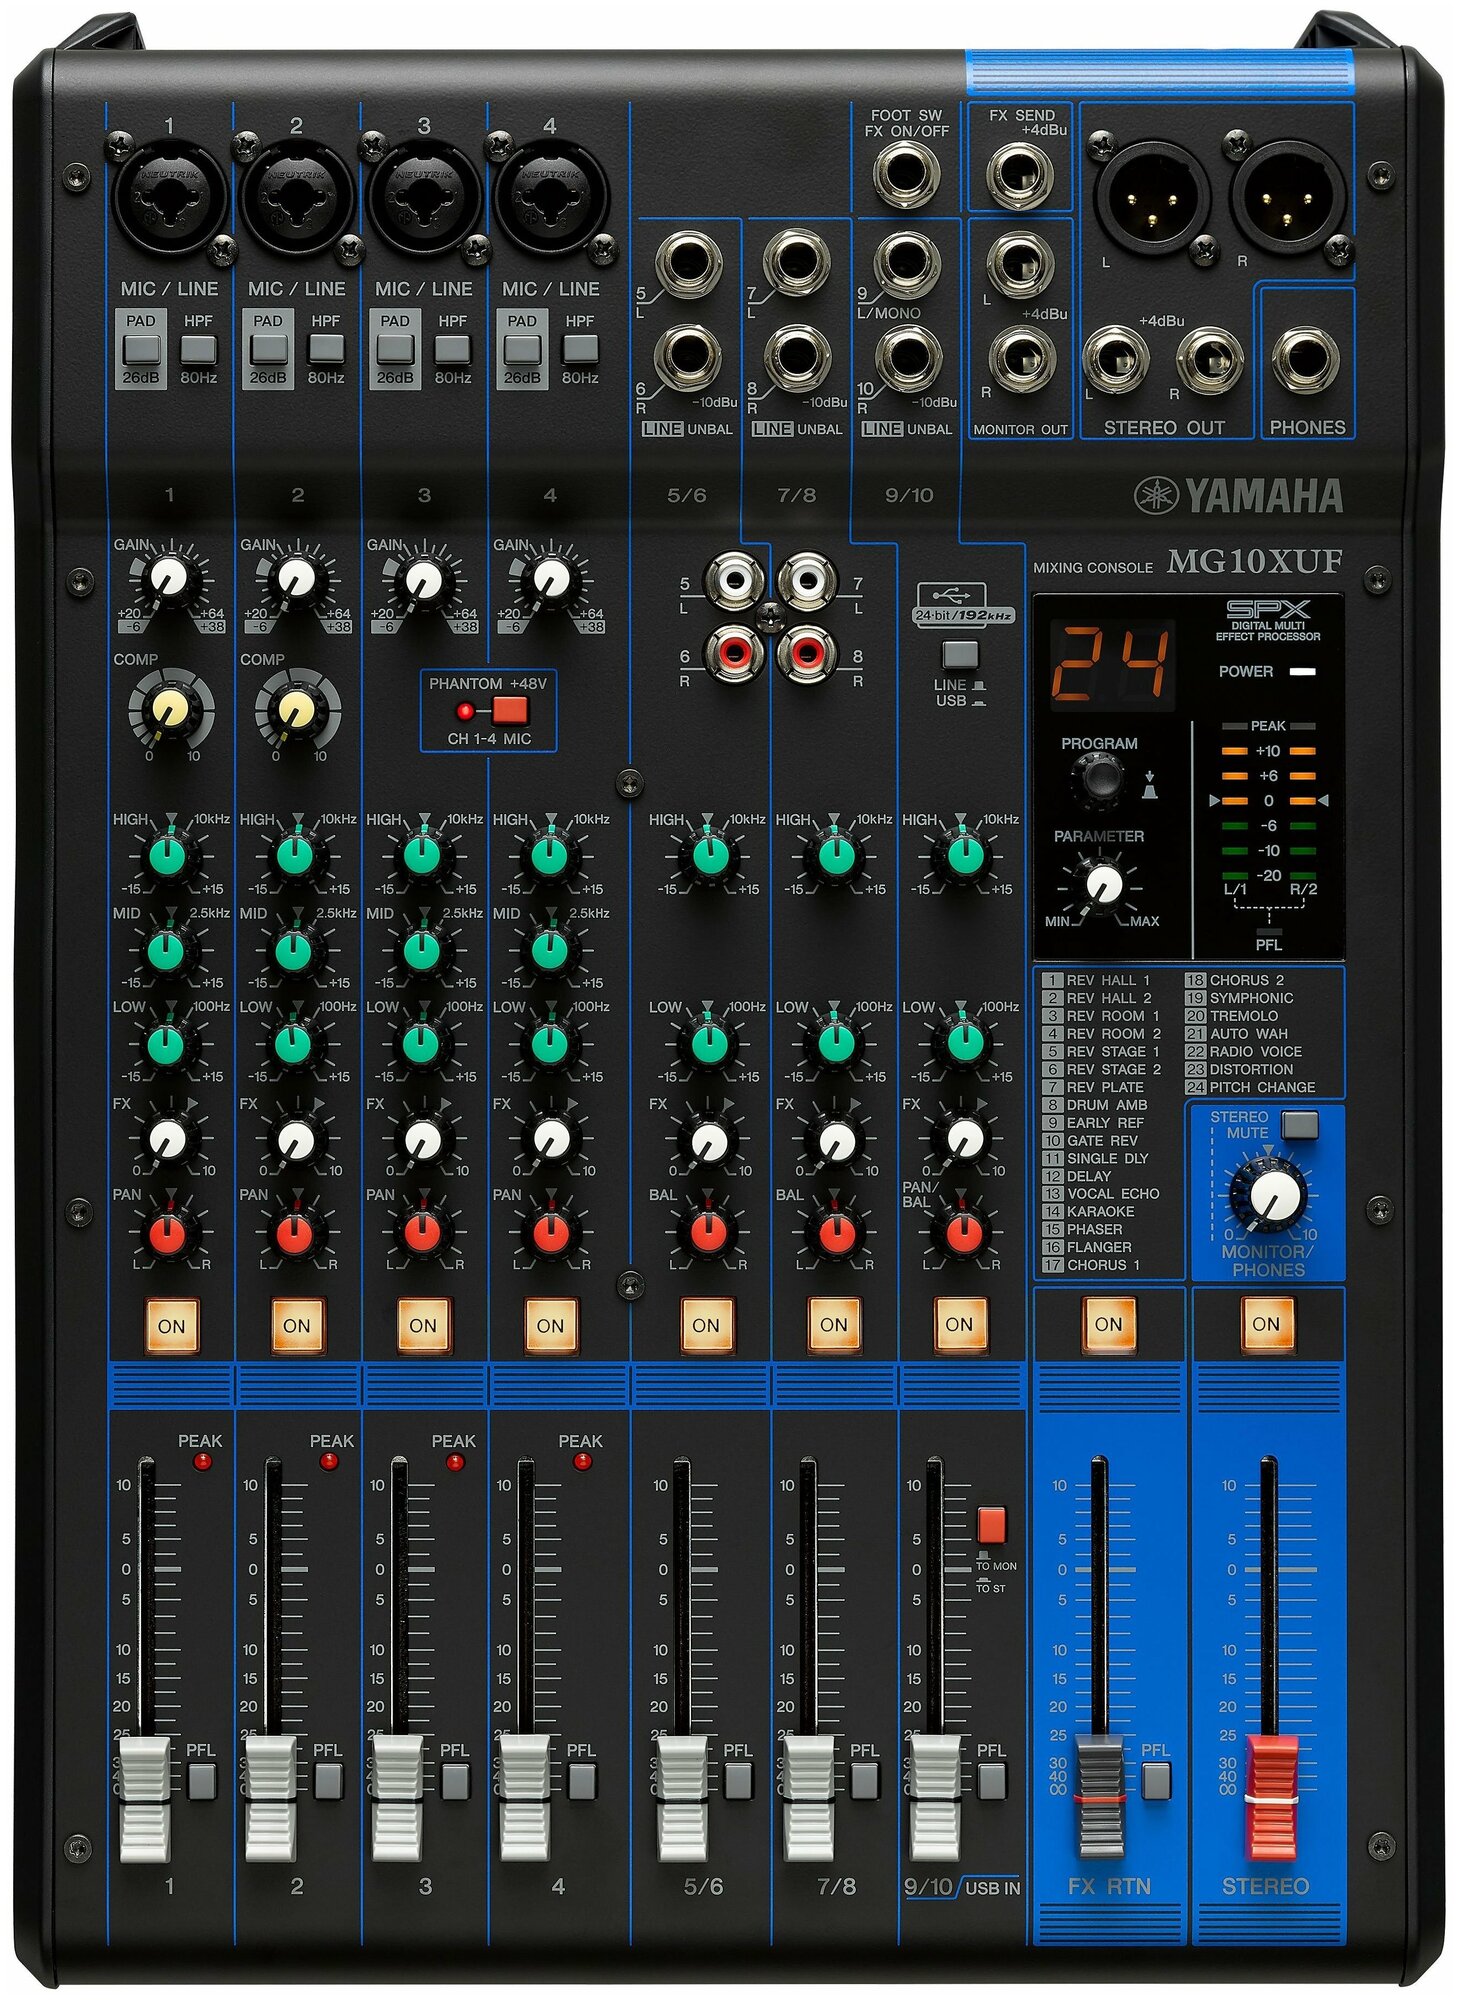The height and width of the screenshot is (2000, 1458).
Task: Click the channel 2 MID EQ knob
Action: 294,950
